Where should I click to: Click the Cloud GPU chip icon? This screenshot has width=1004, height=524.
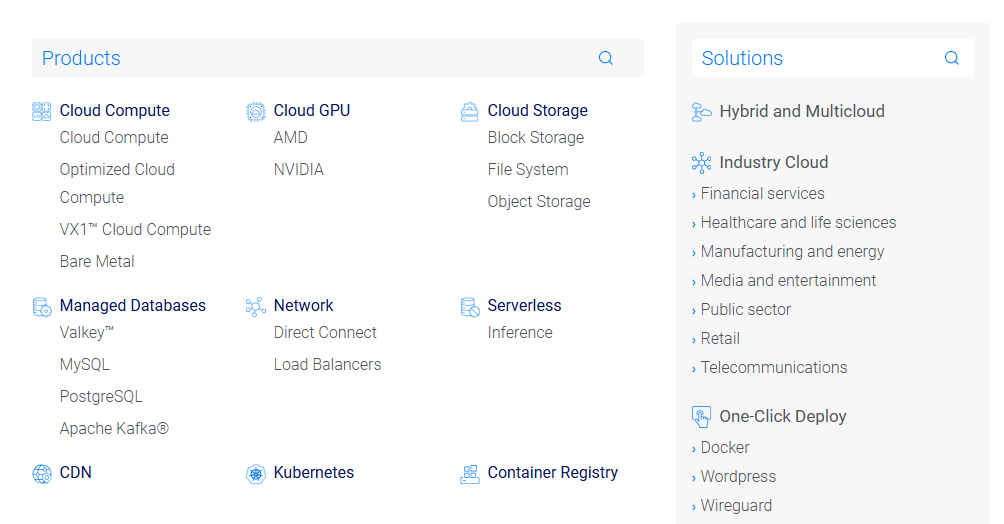255,111
